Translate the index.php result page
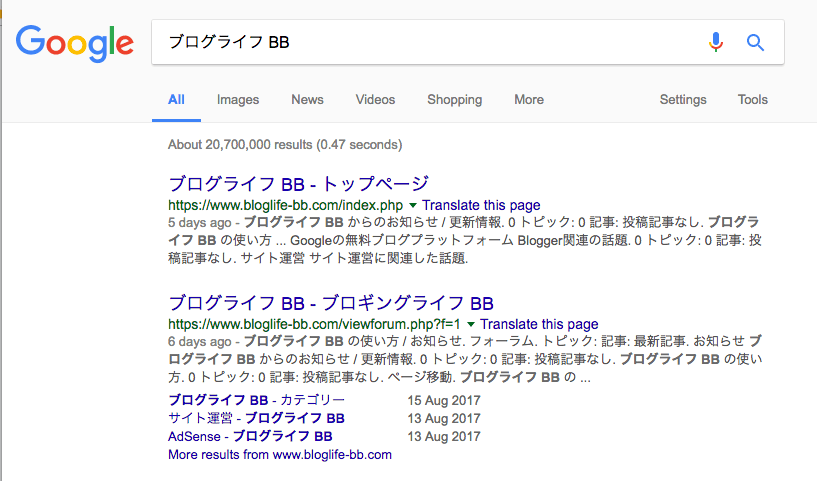 point(481,205)
